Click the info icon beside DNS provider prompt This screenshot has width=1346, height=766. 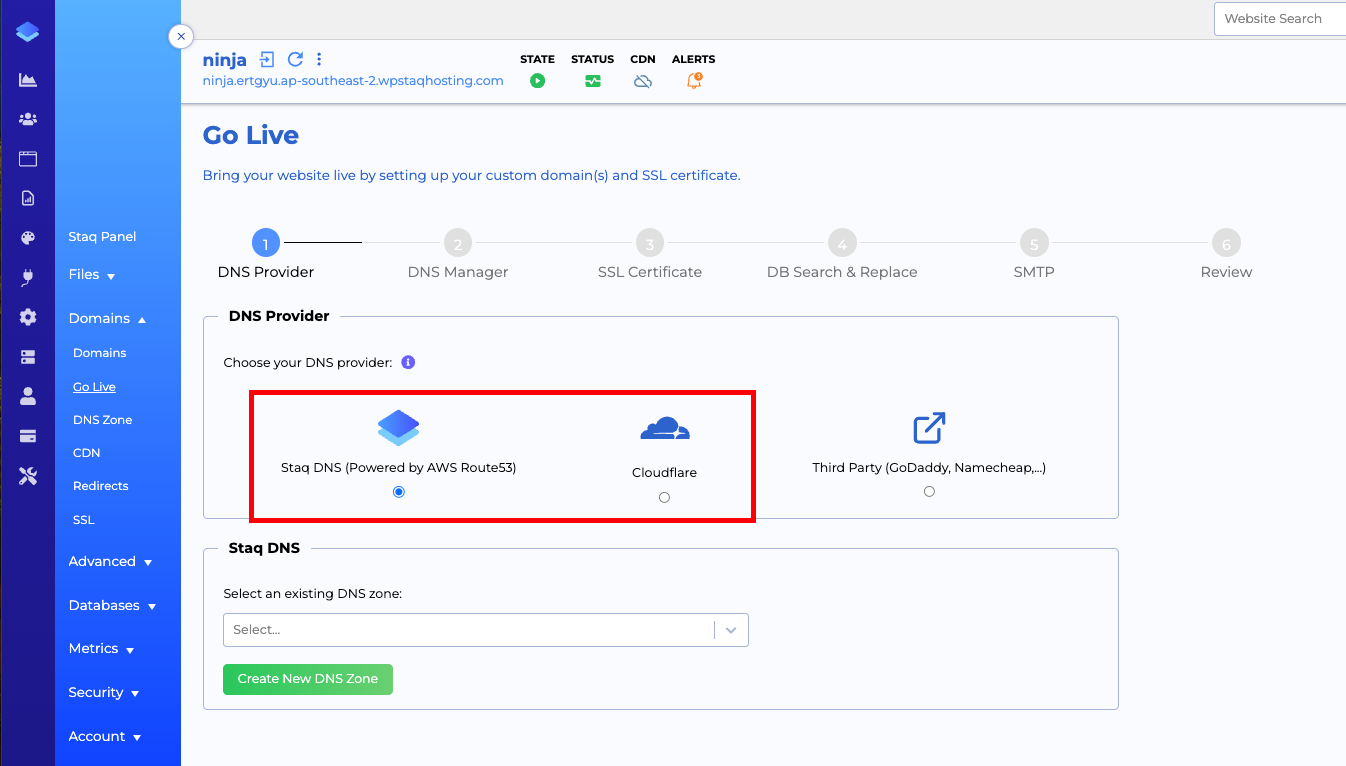click(x=408, y=362)
